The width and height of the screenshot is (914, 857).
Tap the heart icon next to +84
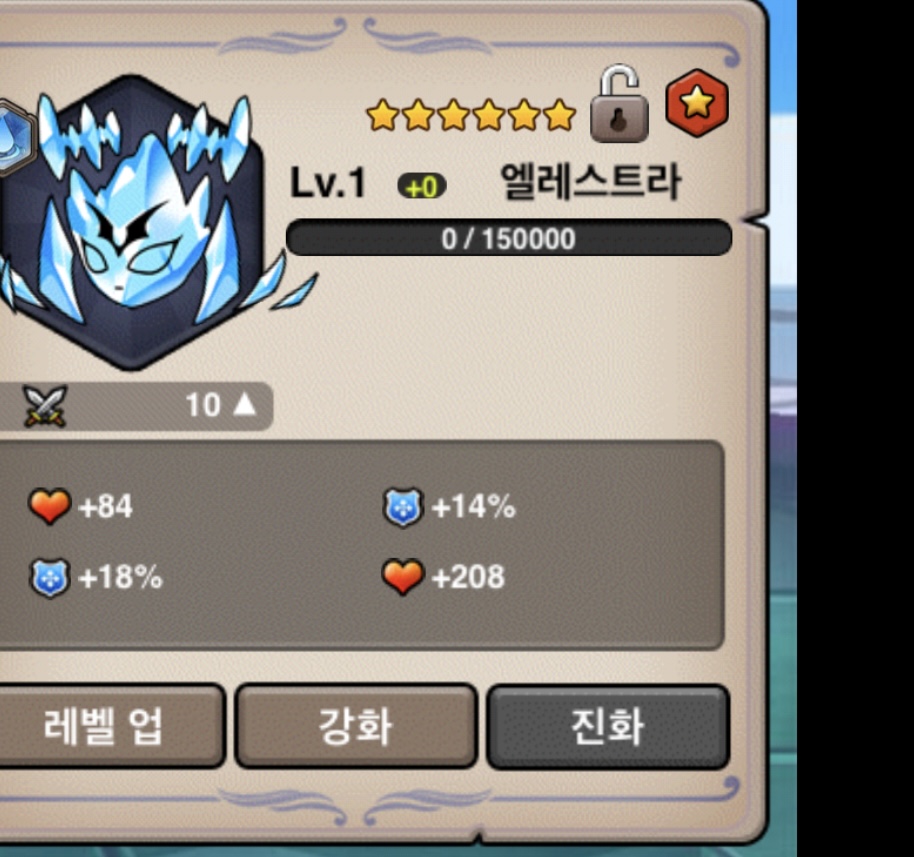click(50, 505)
